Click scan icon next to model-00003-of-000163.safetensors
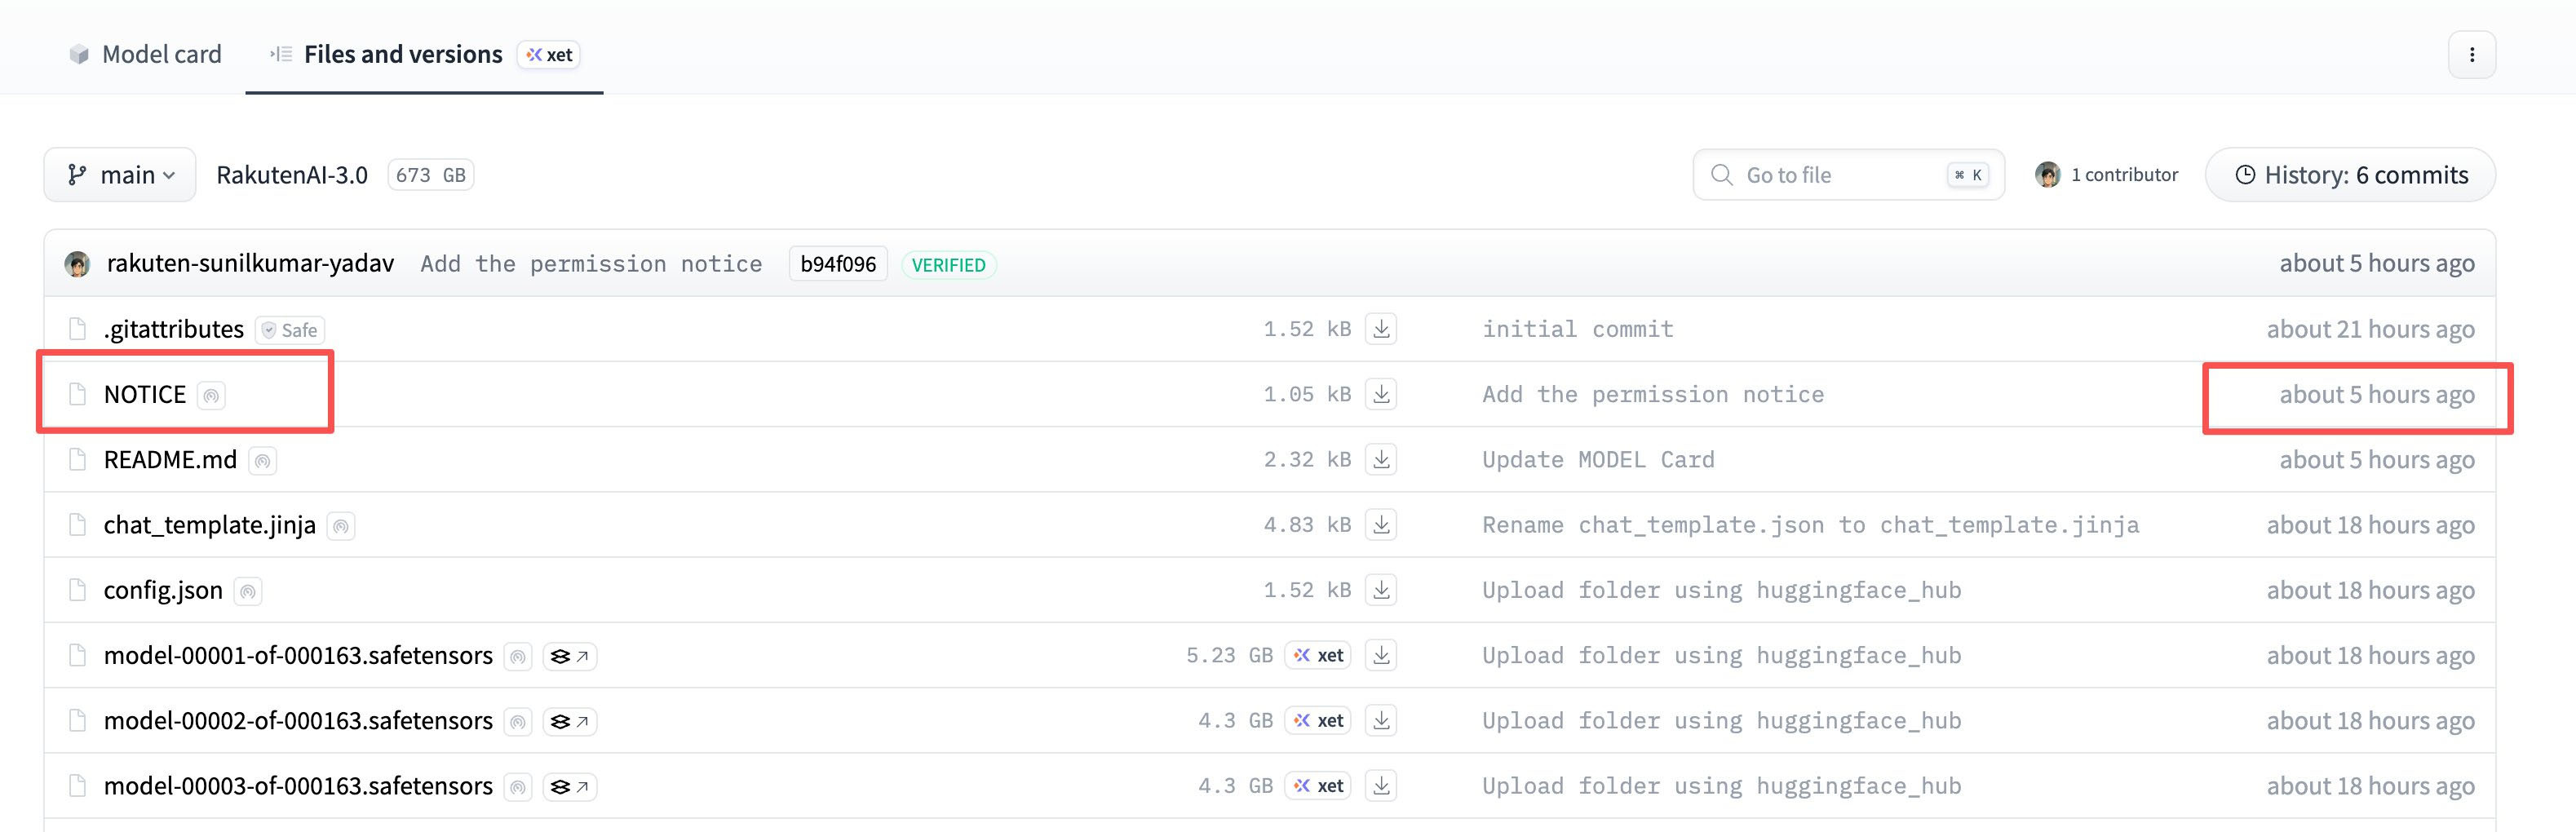 tap(518, 788)
